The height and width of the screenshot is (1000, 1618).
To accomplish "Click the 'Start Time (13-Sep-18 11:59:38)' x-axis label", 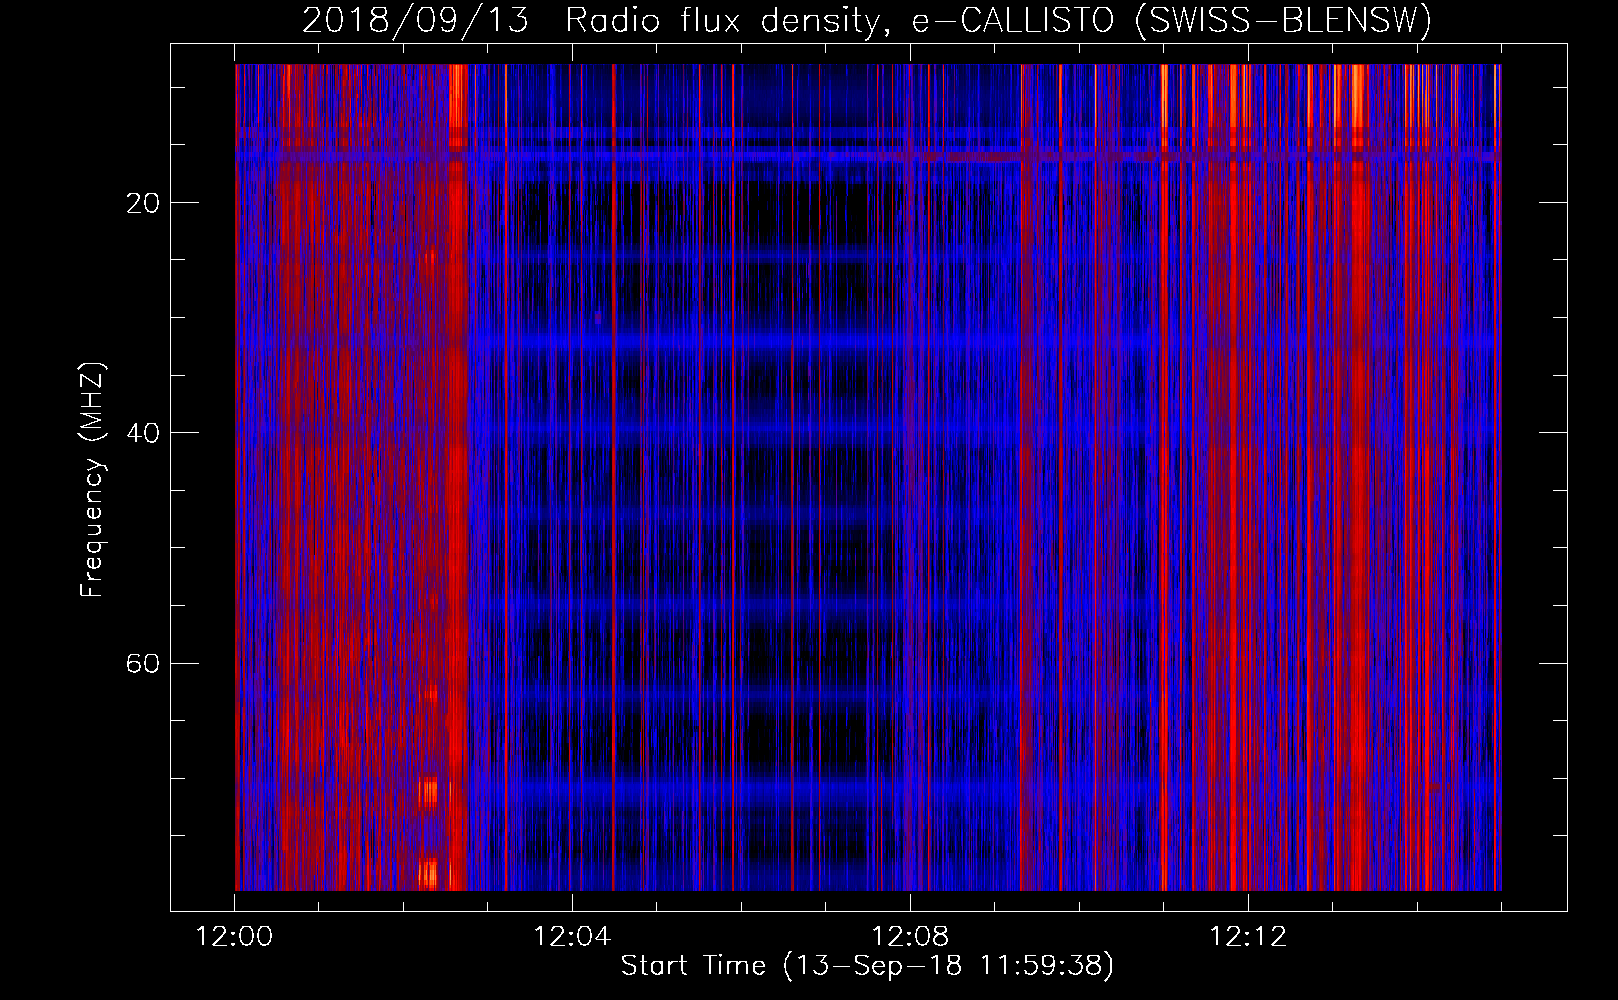I will 867,966.
